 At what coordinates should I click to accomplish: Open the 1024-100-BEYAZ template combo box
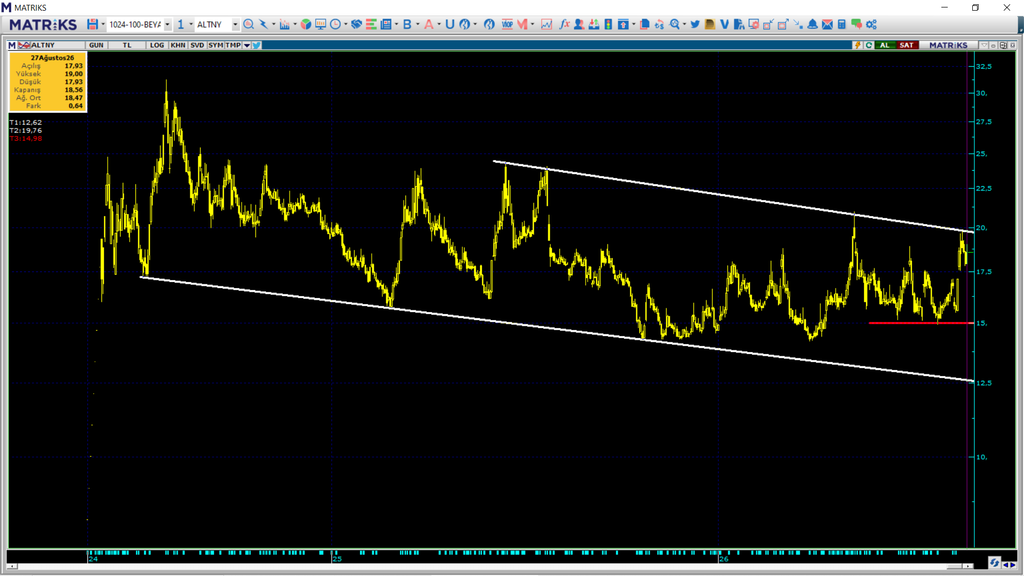click(138, 24)
